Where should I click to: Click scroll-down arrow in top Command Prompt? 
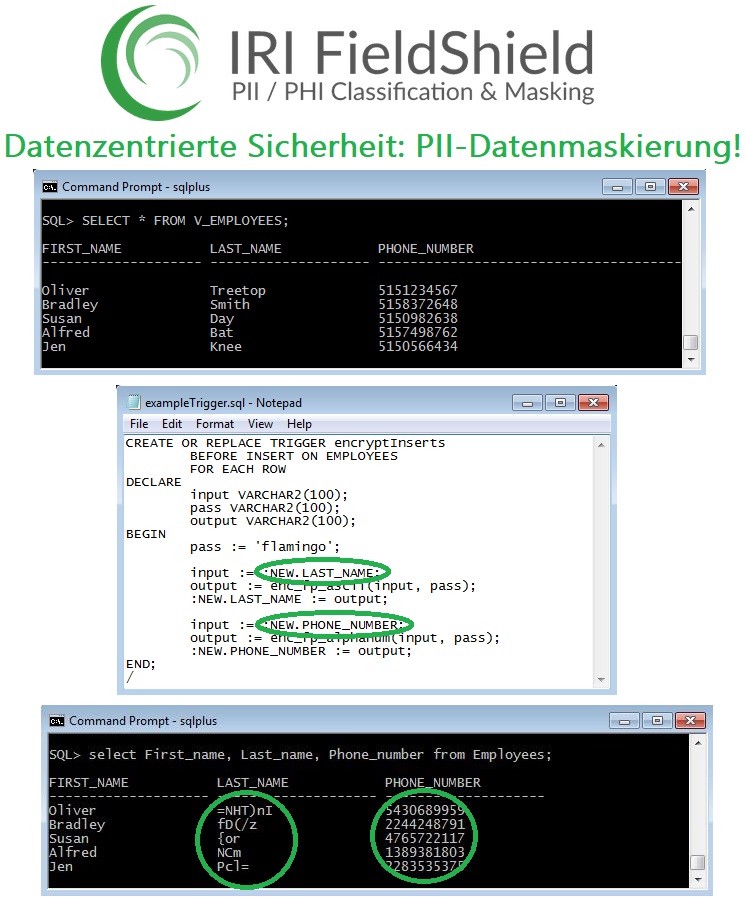point(691,360)
